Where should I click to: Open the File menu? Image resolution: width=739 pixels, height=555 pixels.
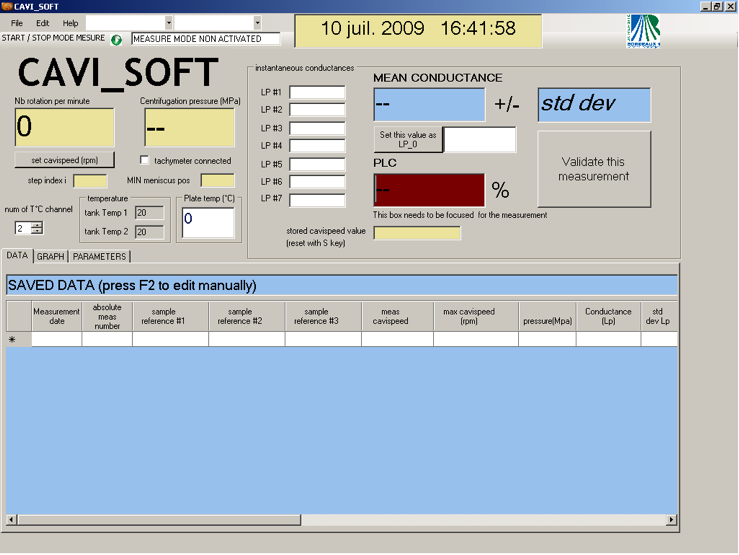coord(17,22)
